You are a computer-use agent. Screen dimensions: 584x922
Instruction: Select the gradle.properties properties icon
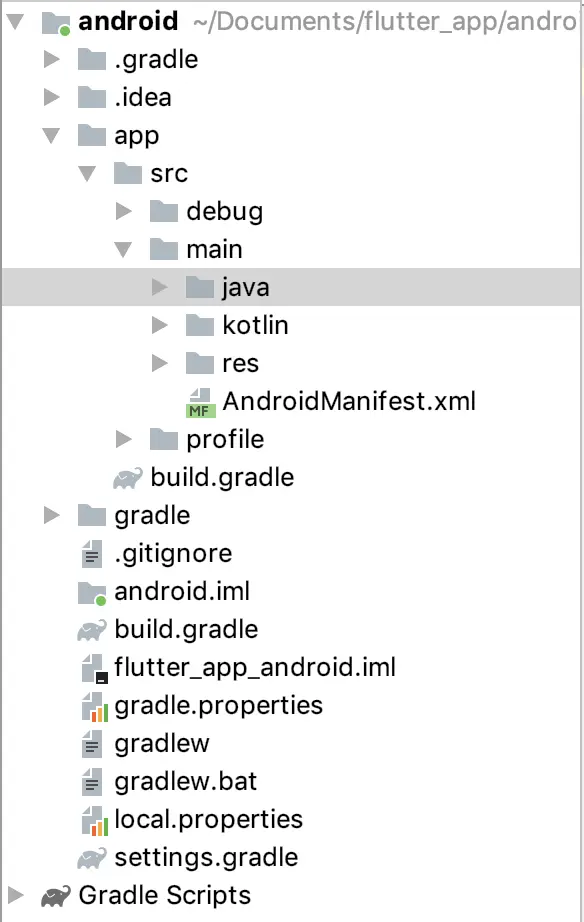94,705
